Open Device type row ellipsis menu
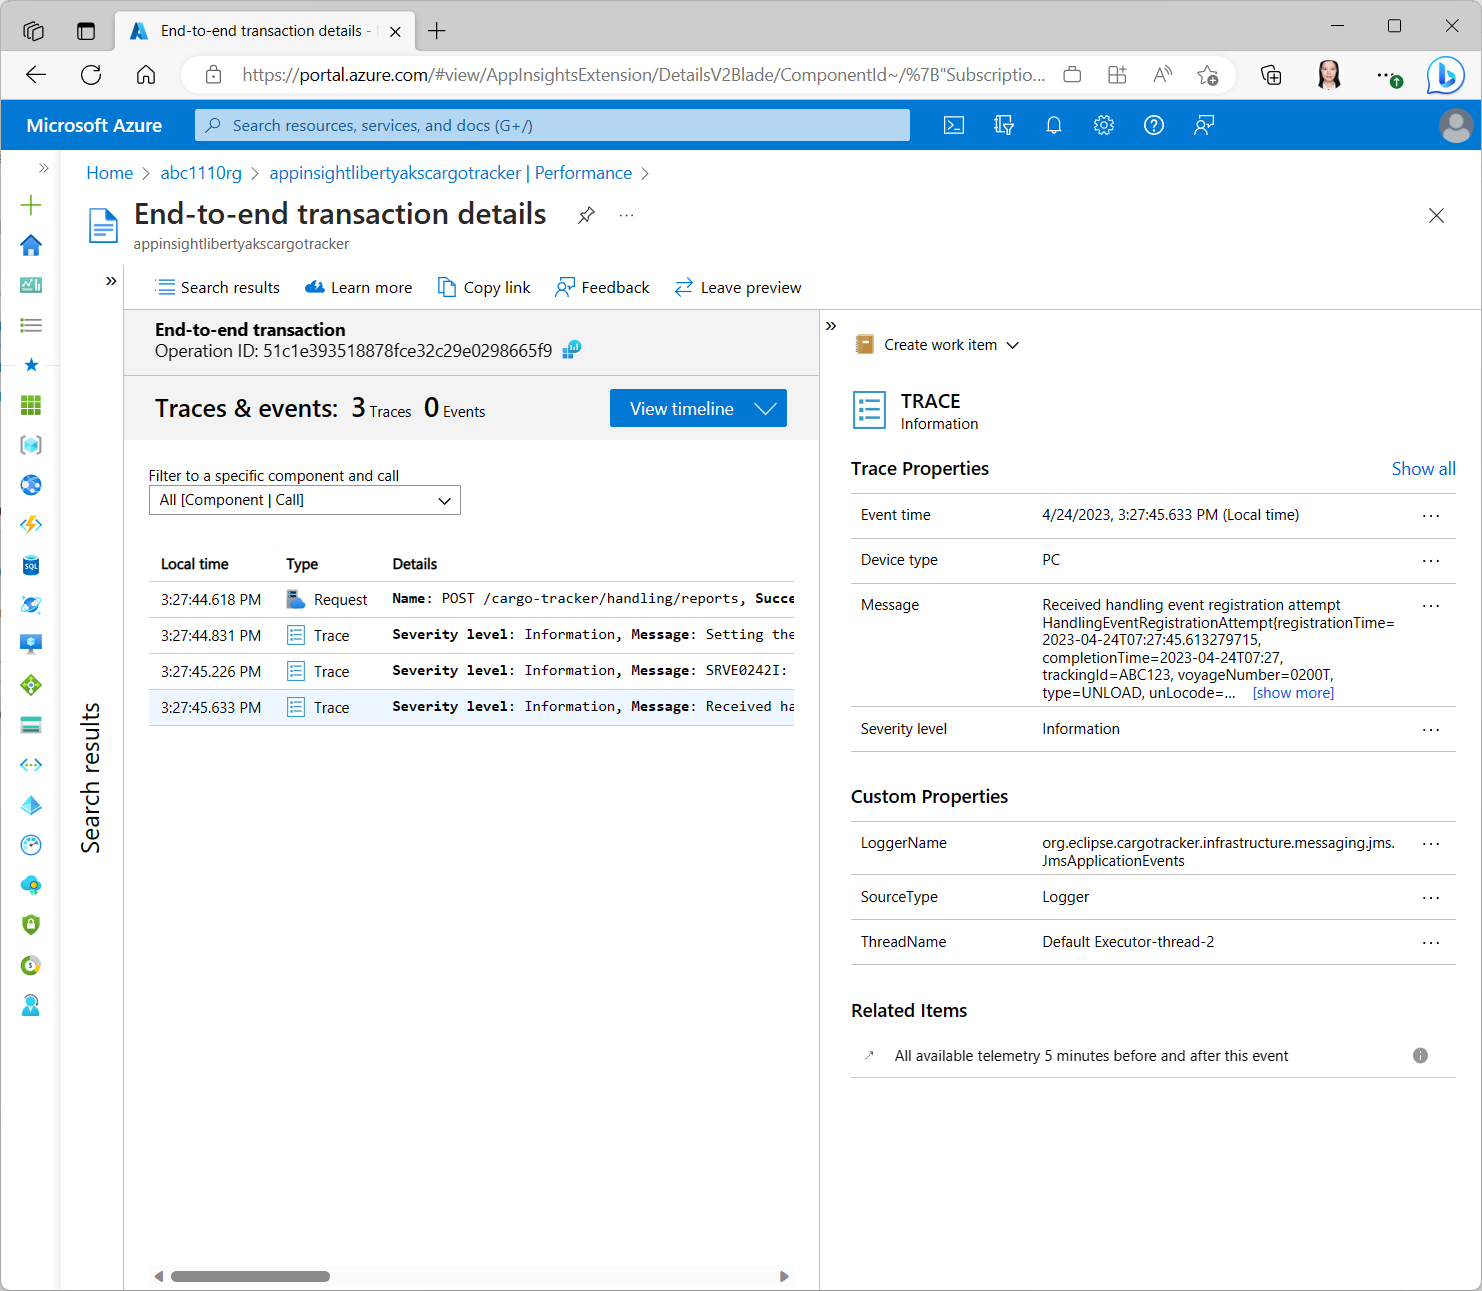Viewport: 1482px width, 1291px height. (x=1431, y=560)
